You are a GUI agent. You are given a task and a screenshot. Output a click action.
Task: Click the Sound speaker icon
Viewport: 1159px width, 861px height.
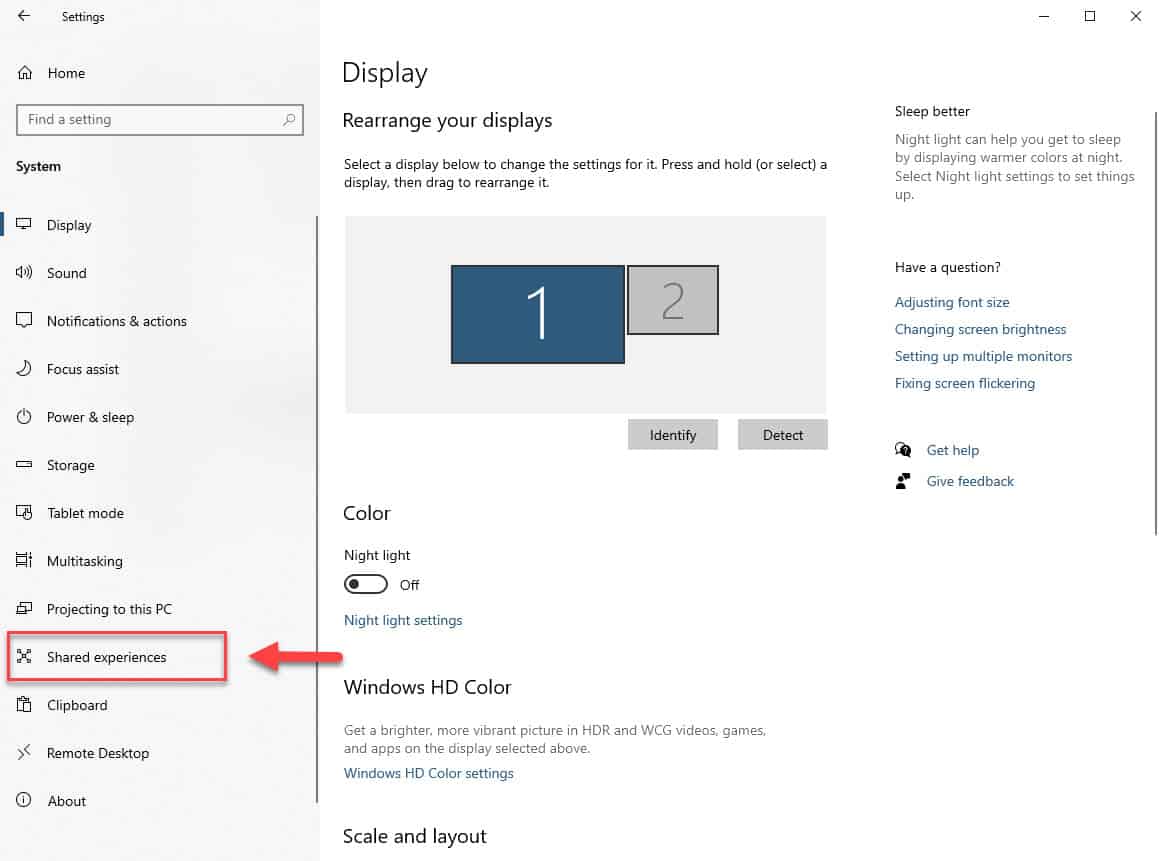pos(24,272)
